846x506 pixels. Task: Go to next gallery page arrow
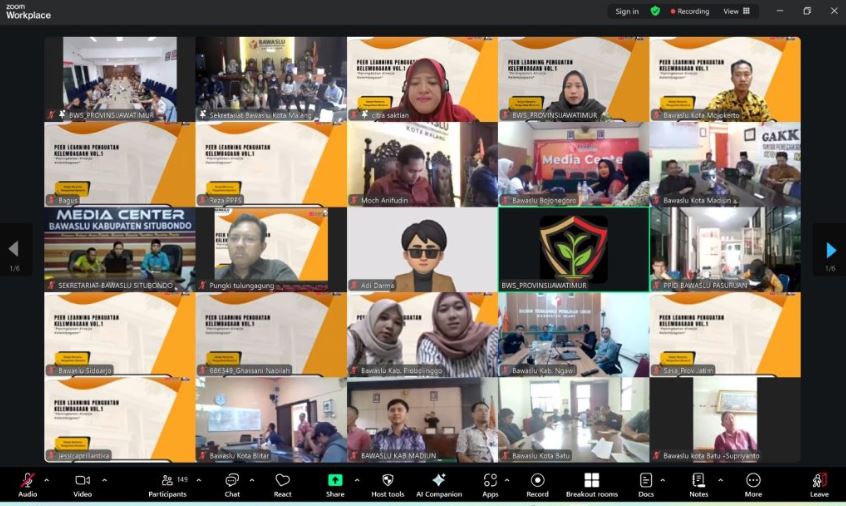click(x=831, y=250)
